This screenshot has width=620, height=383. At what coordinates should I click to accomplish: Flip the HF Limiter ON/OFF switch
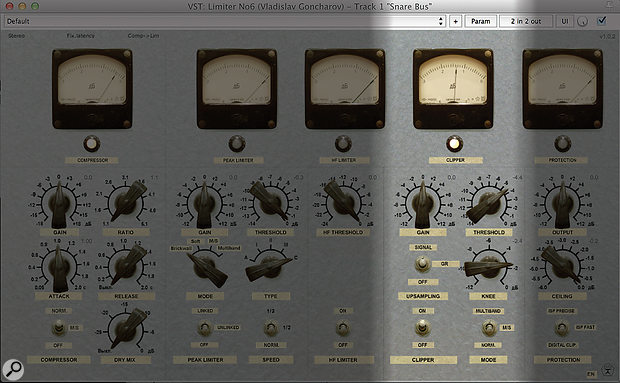coord(343,328)
